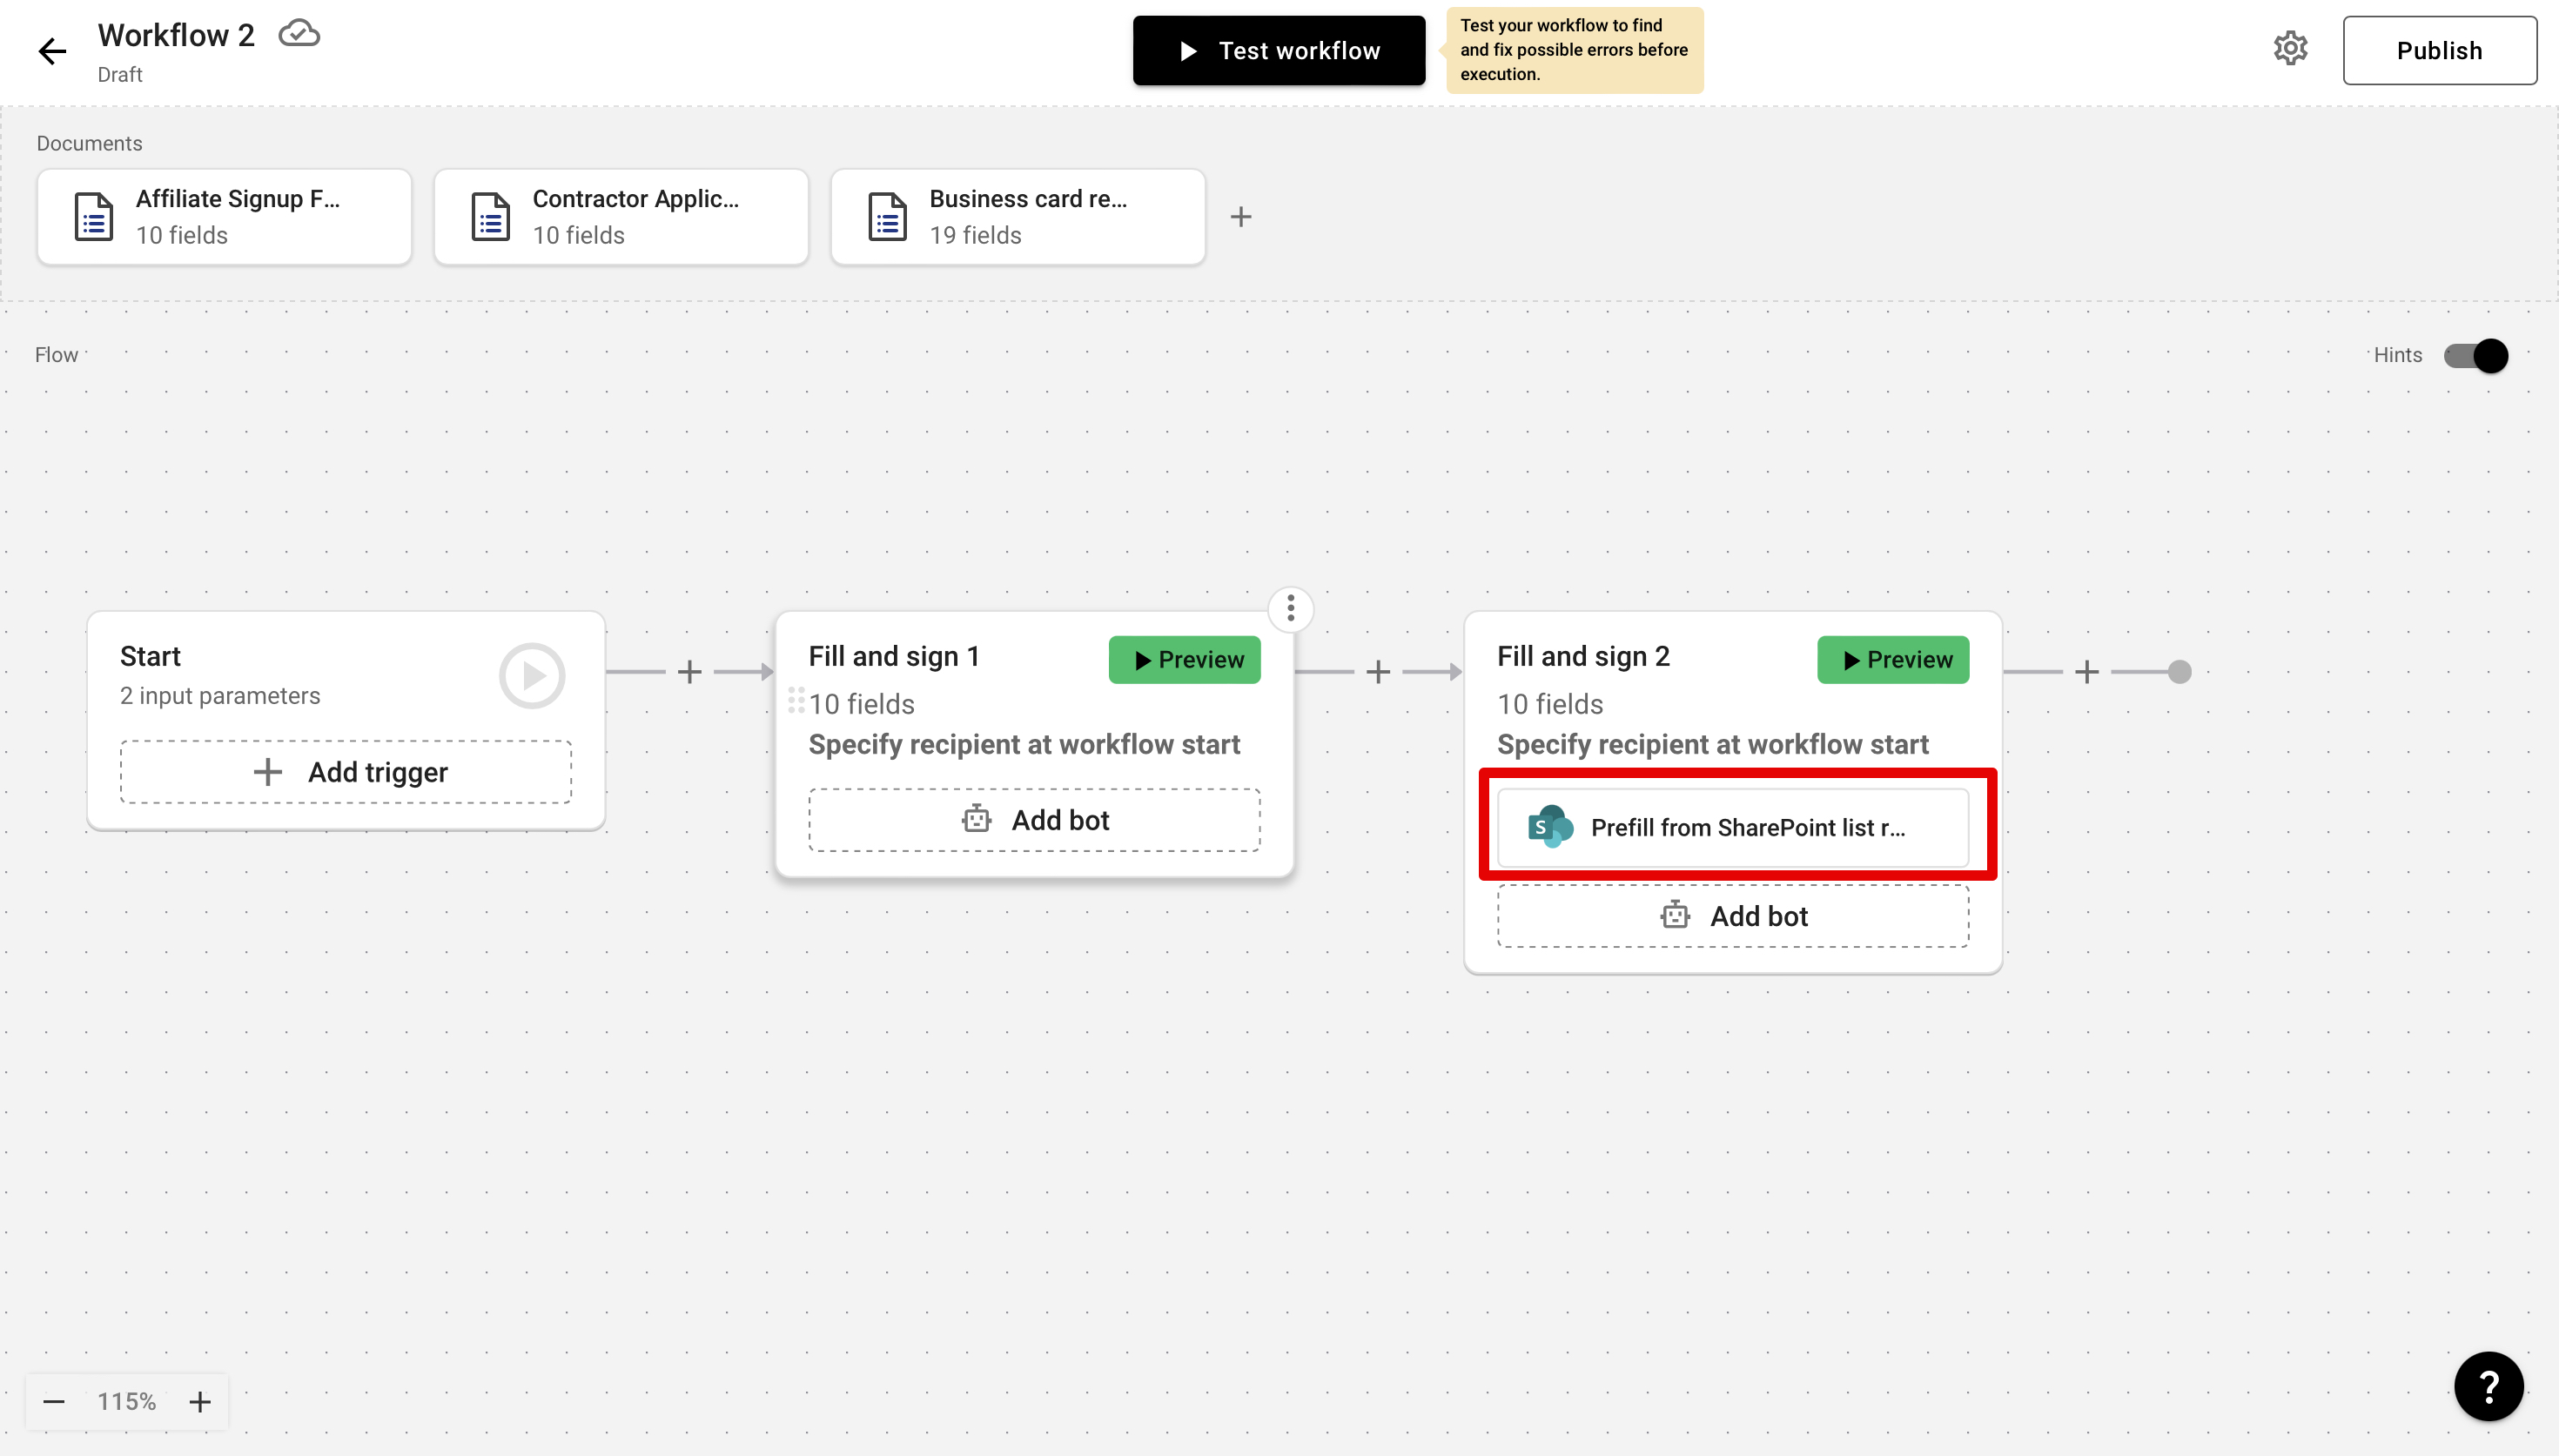2559x1456 pixels.
Task: Click Fill and sign 2 title
Action: 1583,656
